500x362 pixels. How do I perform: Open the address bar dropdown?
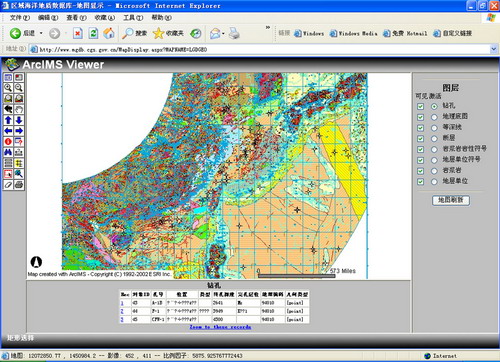point(494,49)
